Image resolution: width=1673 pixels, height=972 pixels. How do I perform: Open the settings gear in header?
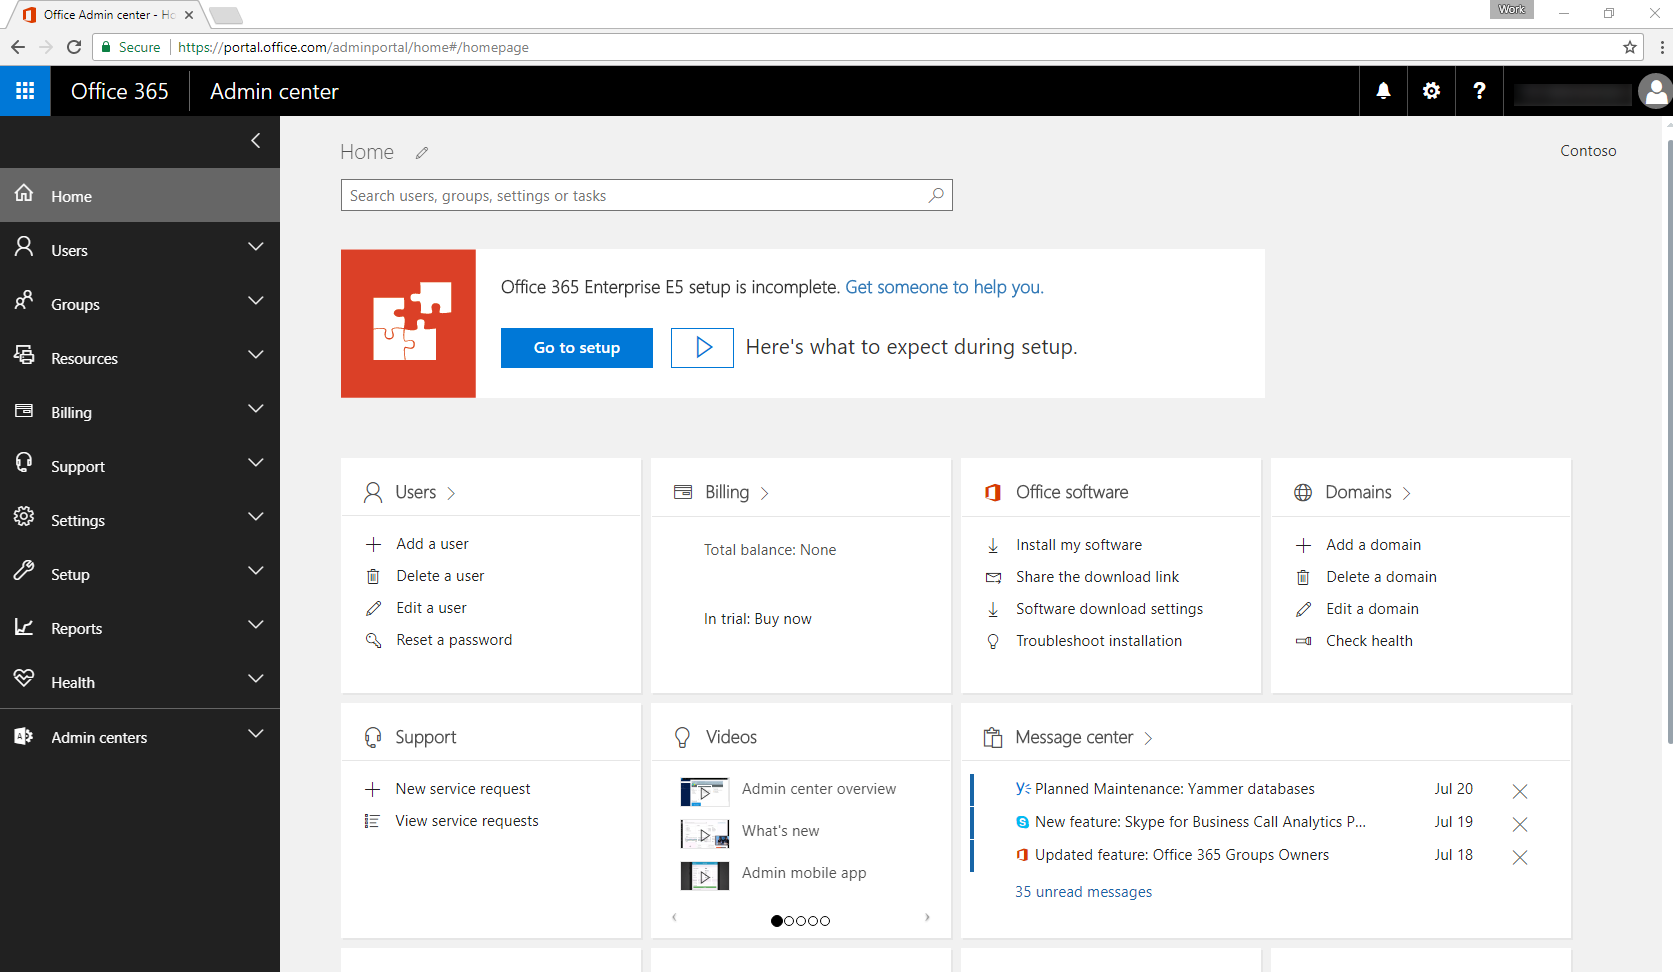(1431, 91)
